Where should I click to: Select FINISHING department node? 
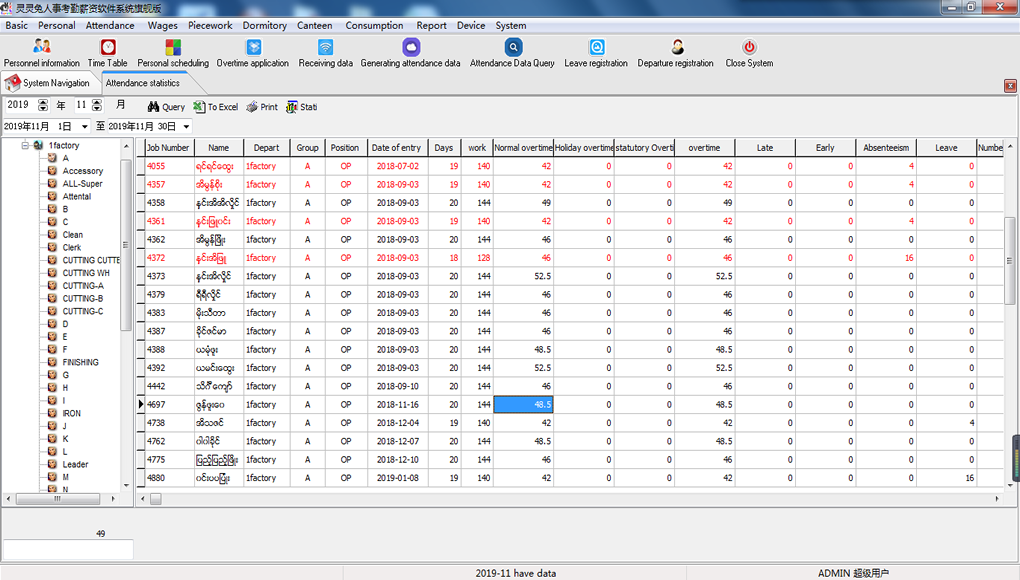(x=80, y=363)
